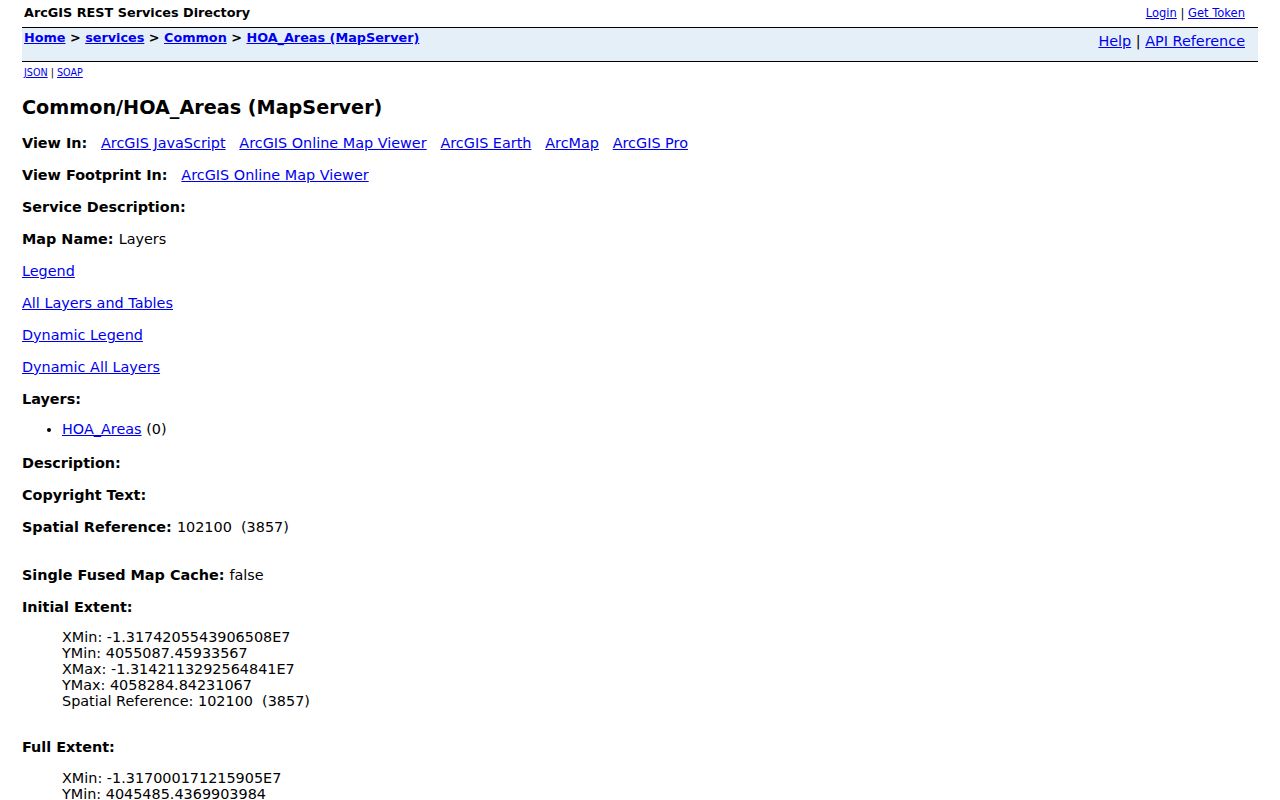The height and width of the screenshot is (800, 1280).
Task: Click the Full Extent XMin value
Action: coord(194,777)
